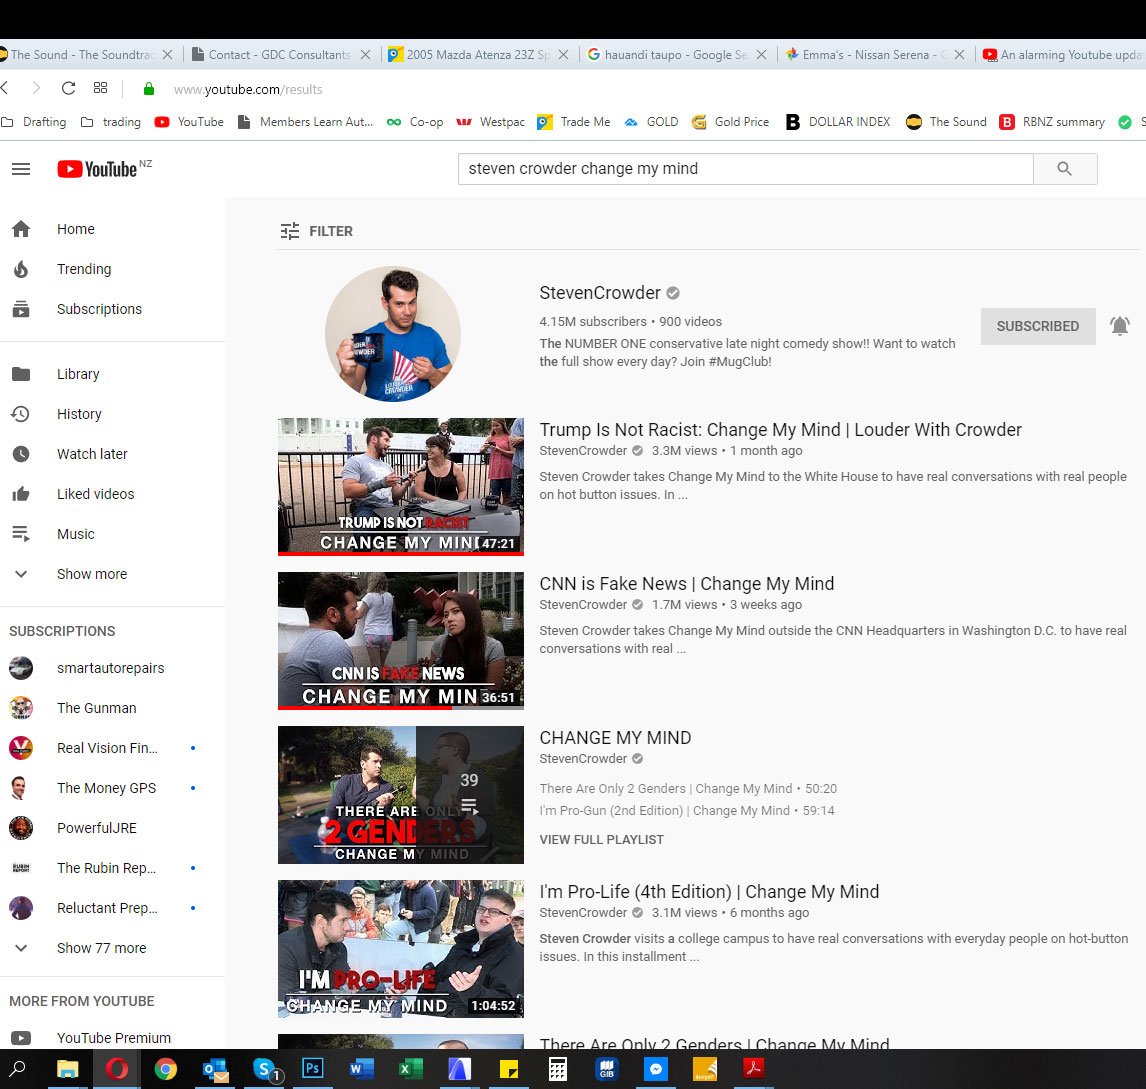1146x1089 pixels.
Task: Switch to An alarming Youtube update tab
Action: coord(1064,55)
